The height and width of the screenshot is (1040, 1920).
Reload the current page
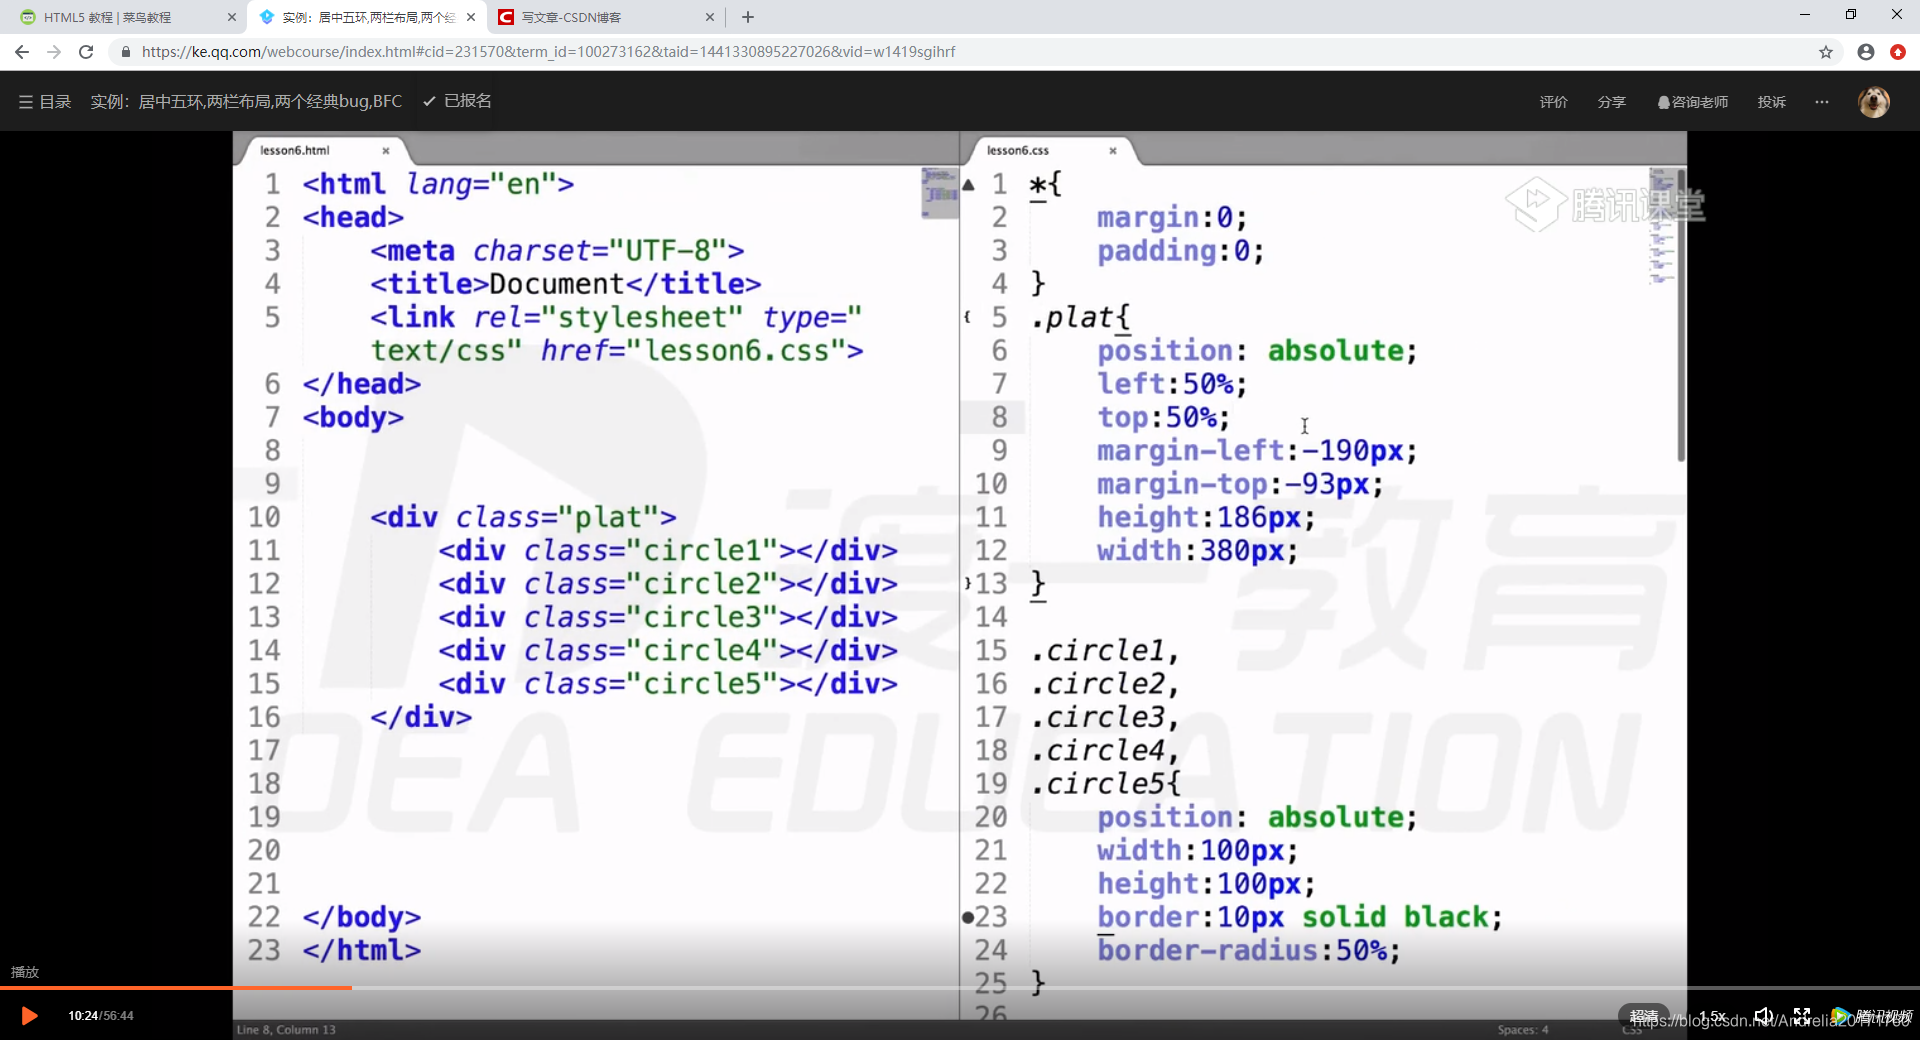click(x=86, y=52)
